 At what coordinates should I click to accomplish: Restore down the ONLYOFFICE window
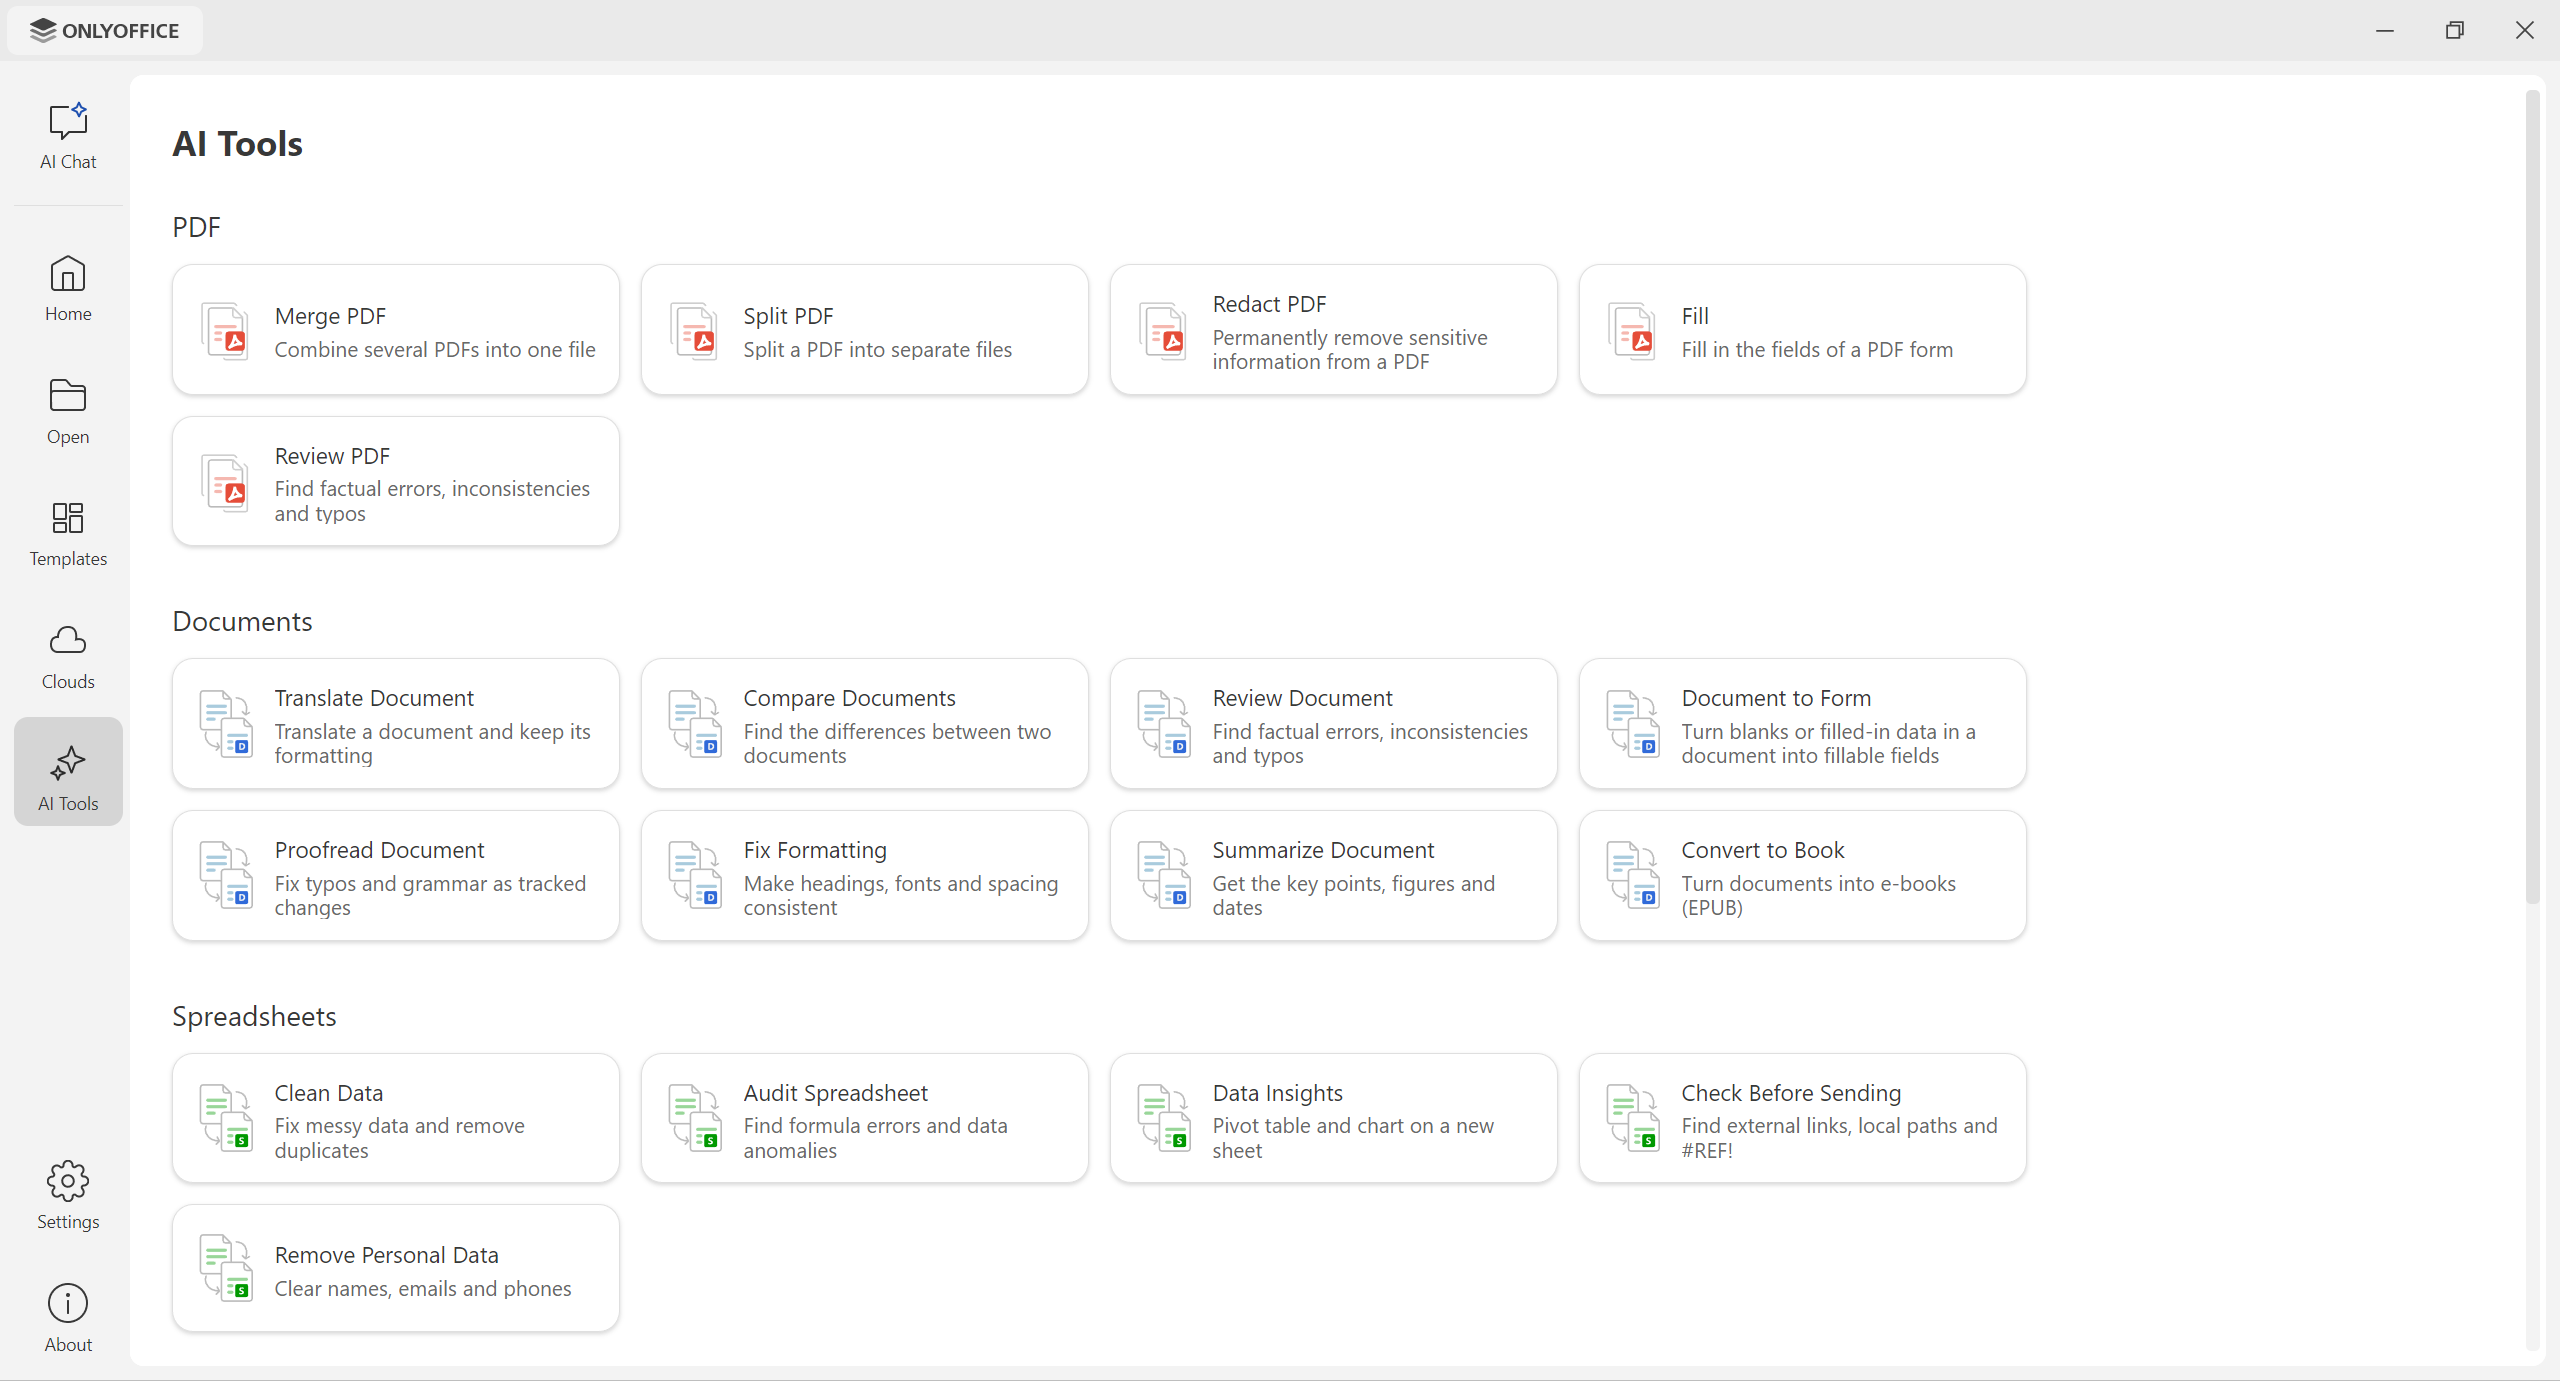click(2455, 30)
